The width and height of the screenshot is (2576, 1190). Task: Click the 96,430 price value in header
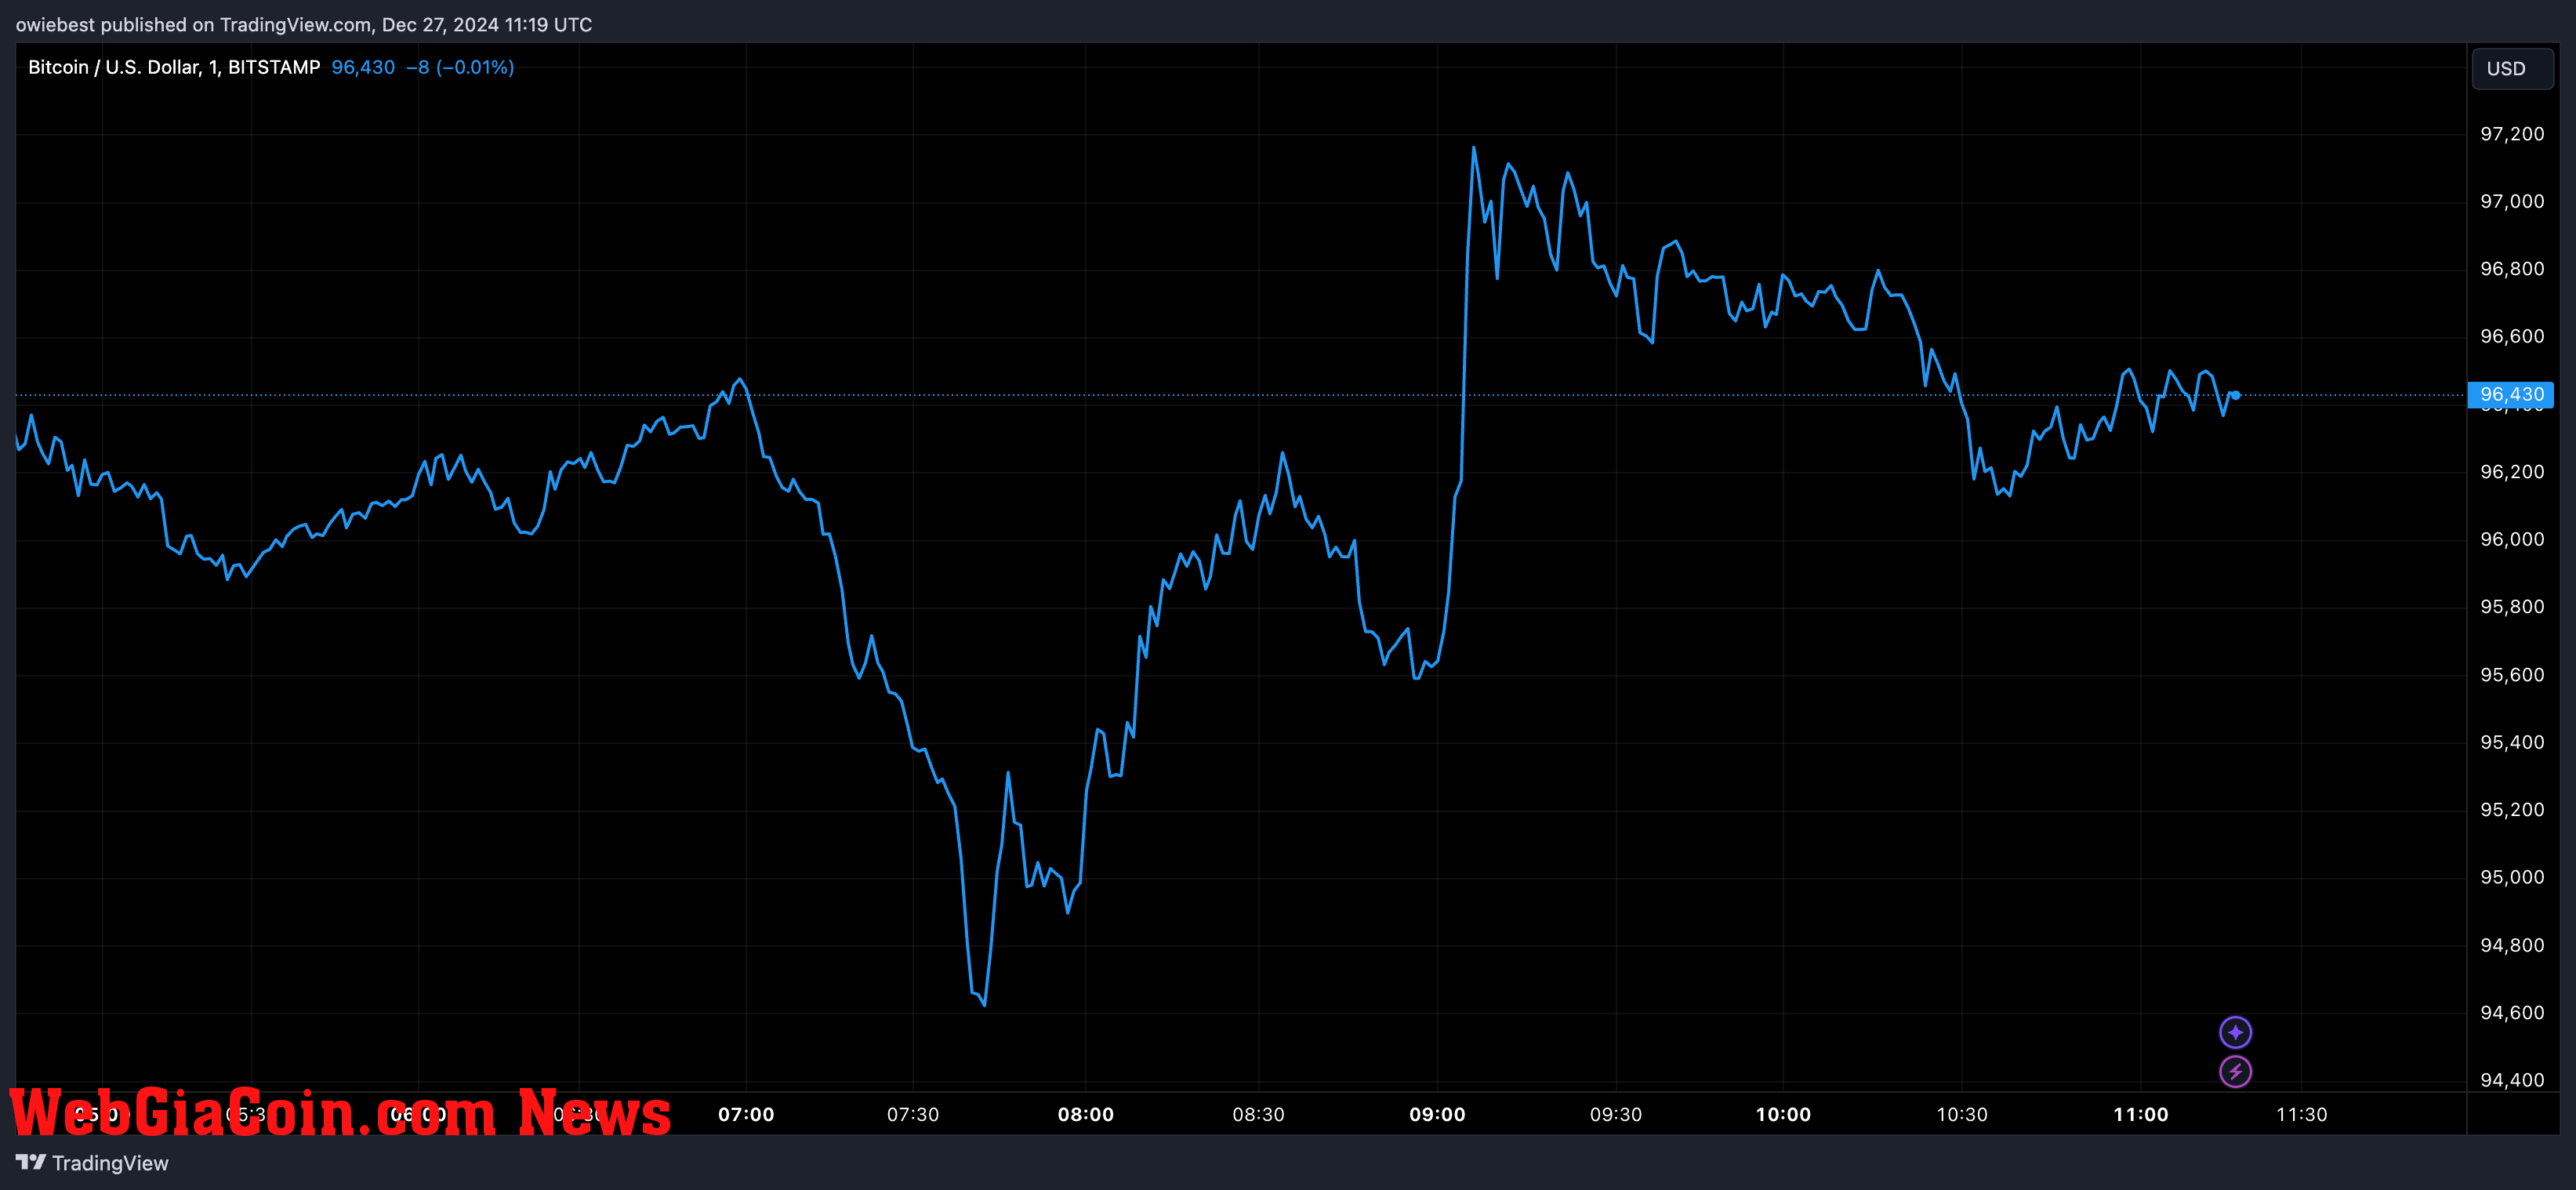pos(363,67)
